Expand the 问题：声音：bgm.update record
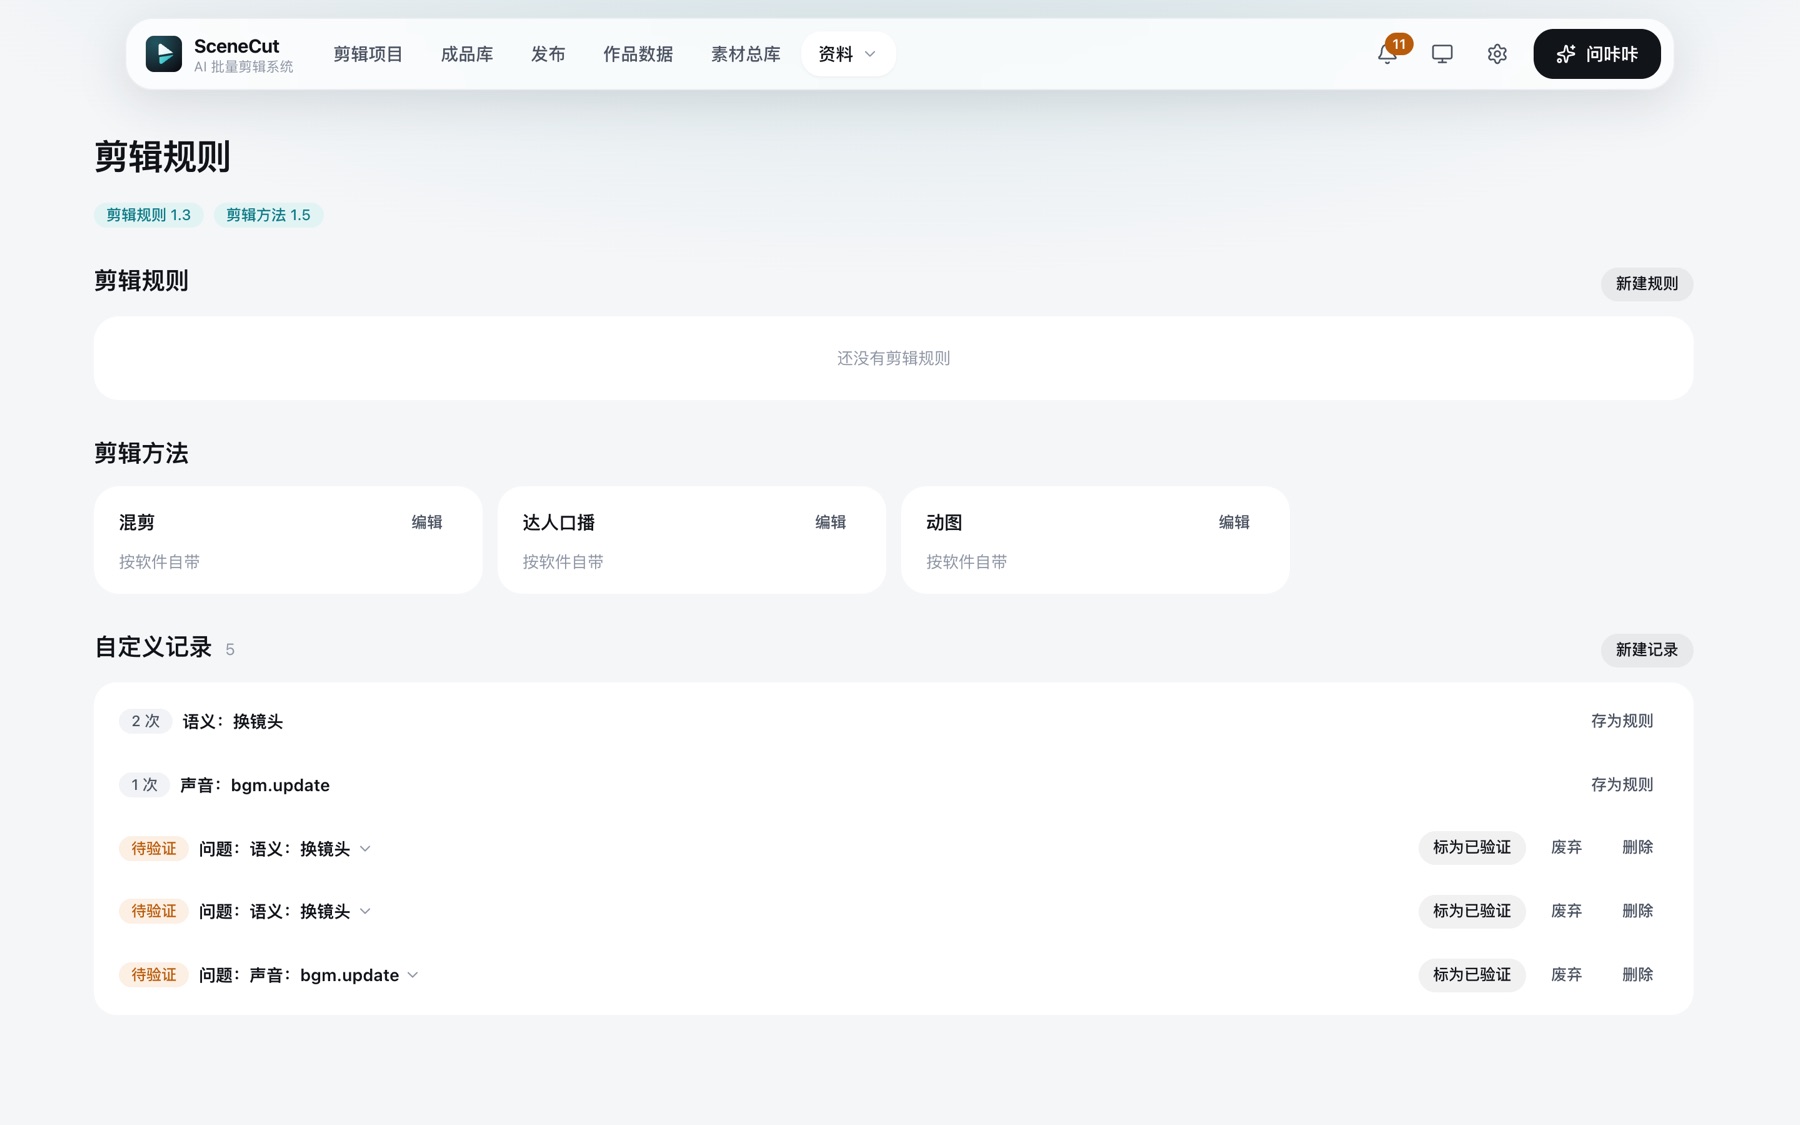1800x1125 pixels. (x=309, y=975)
